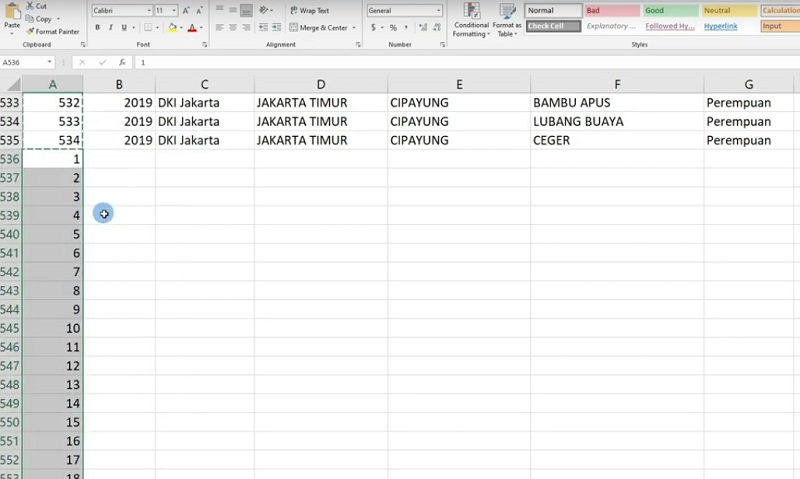This screenshot has width=800, height=479.
Task: Open the Conditional Formatting menu
Action: point(471,20)
